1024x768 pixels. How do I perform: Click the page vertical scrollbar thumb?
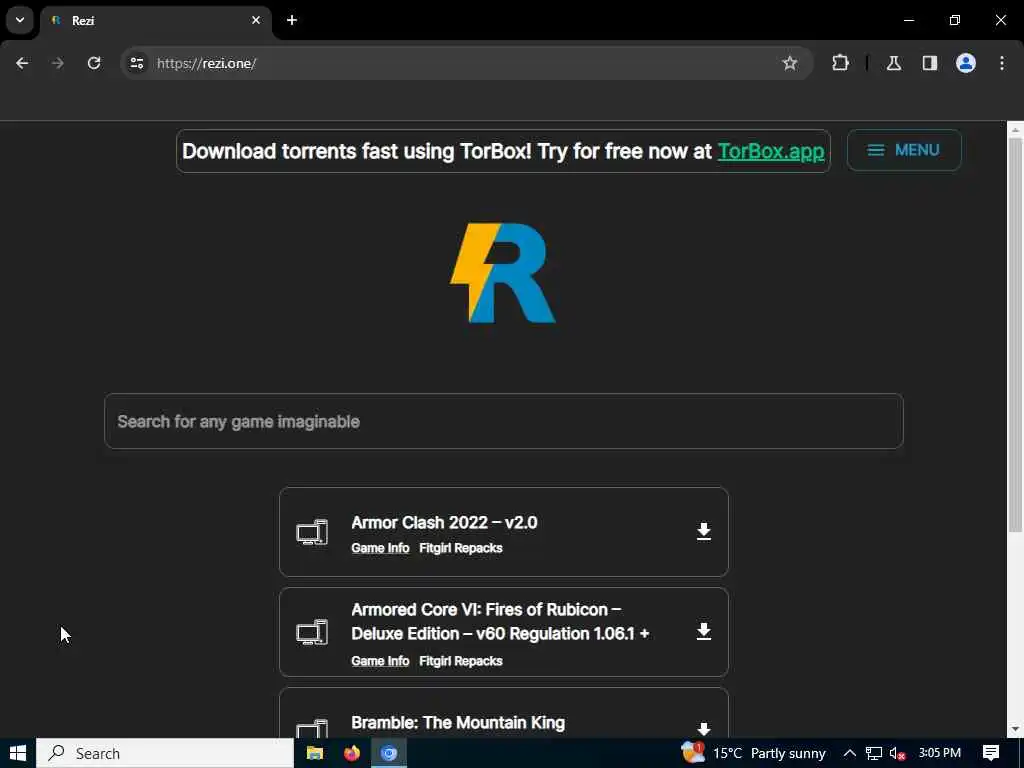point(1015,333)
